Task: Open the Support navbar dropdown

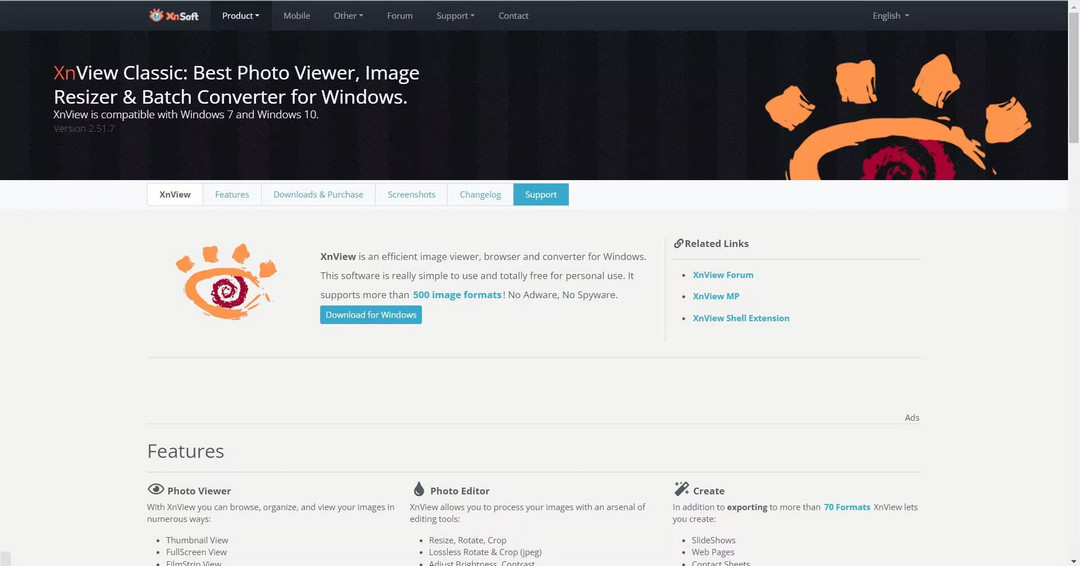Action: [455, 16]
